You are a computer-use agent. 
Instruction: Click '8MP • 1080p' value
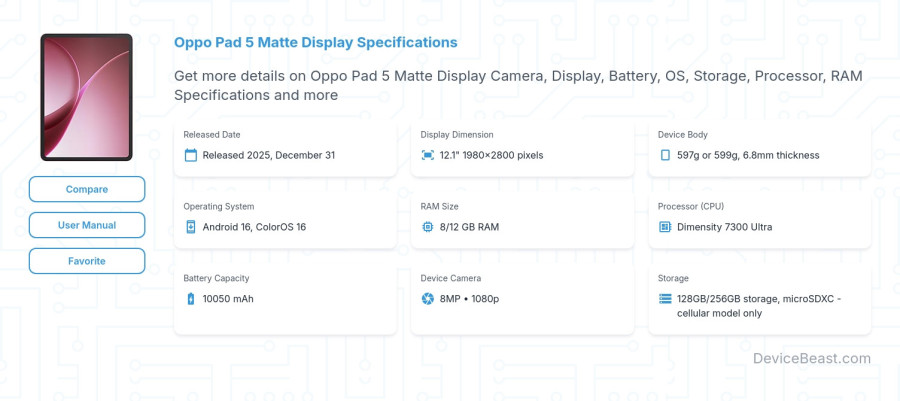tap(470, 298)
